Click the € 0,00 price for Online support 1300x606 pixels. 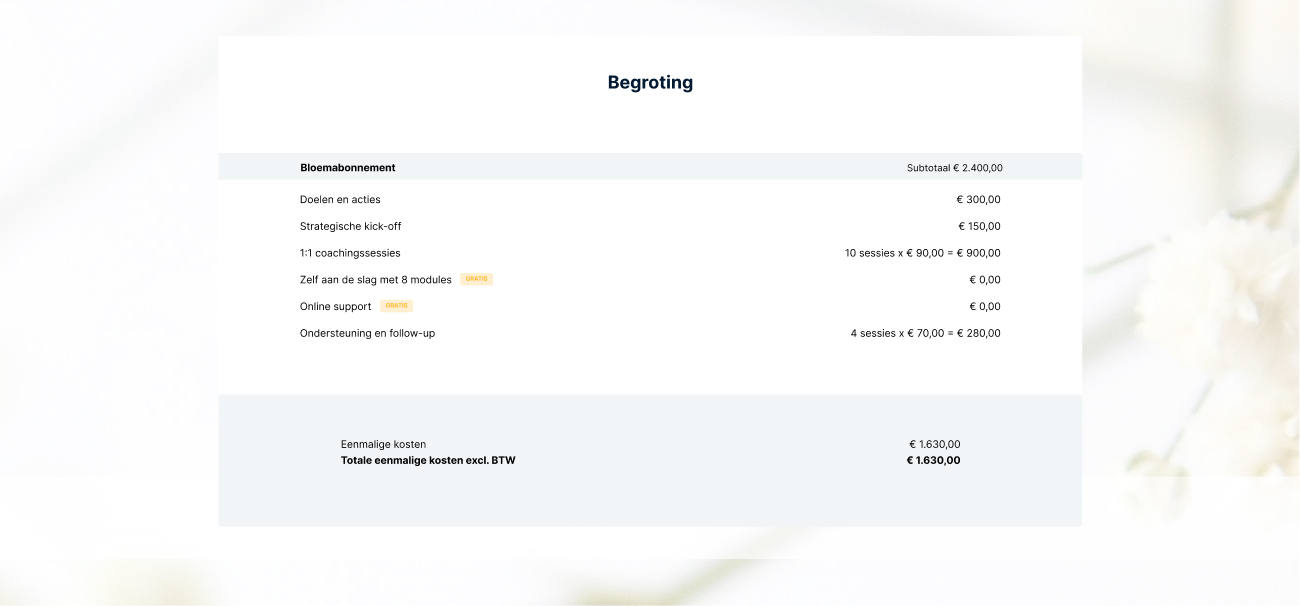click(x=984, y=307)
